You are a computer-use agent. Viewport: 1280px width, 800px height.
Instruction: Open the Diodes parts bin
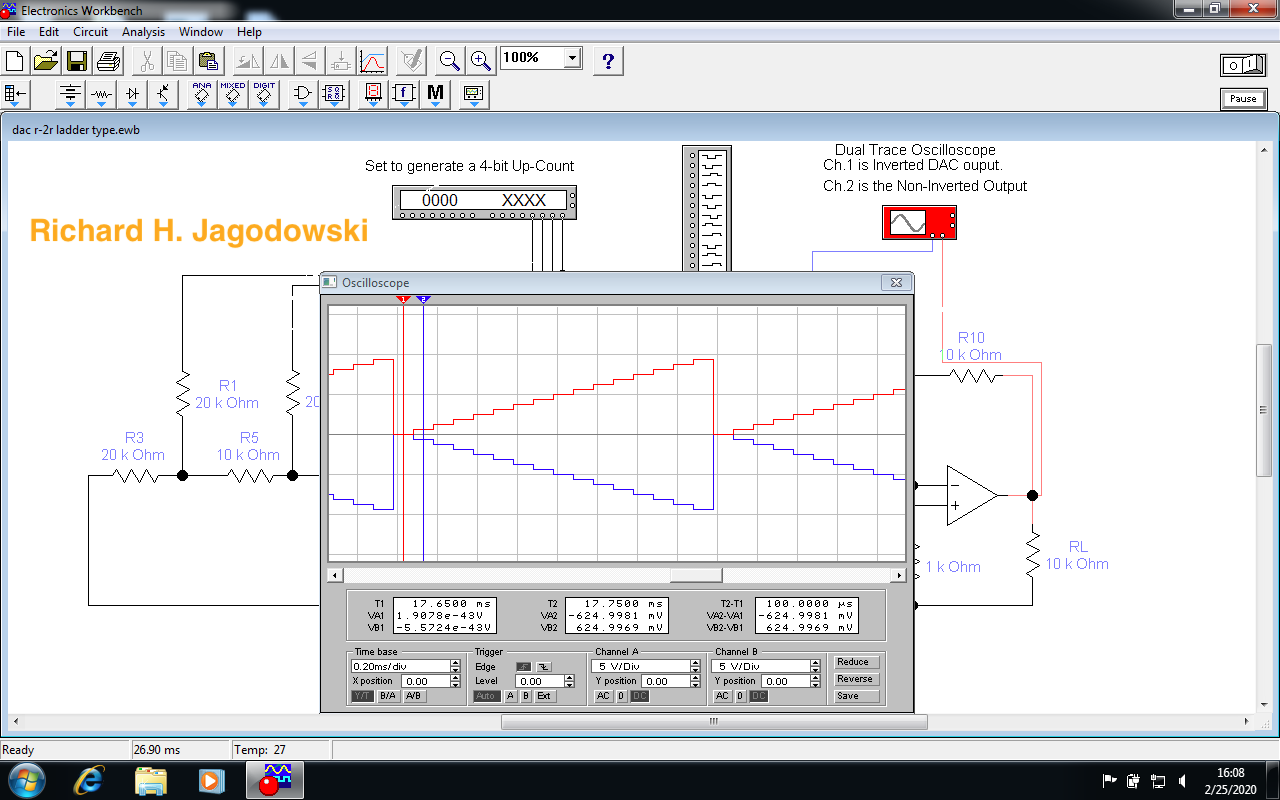coord(132,95)
